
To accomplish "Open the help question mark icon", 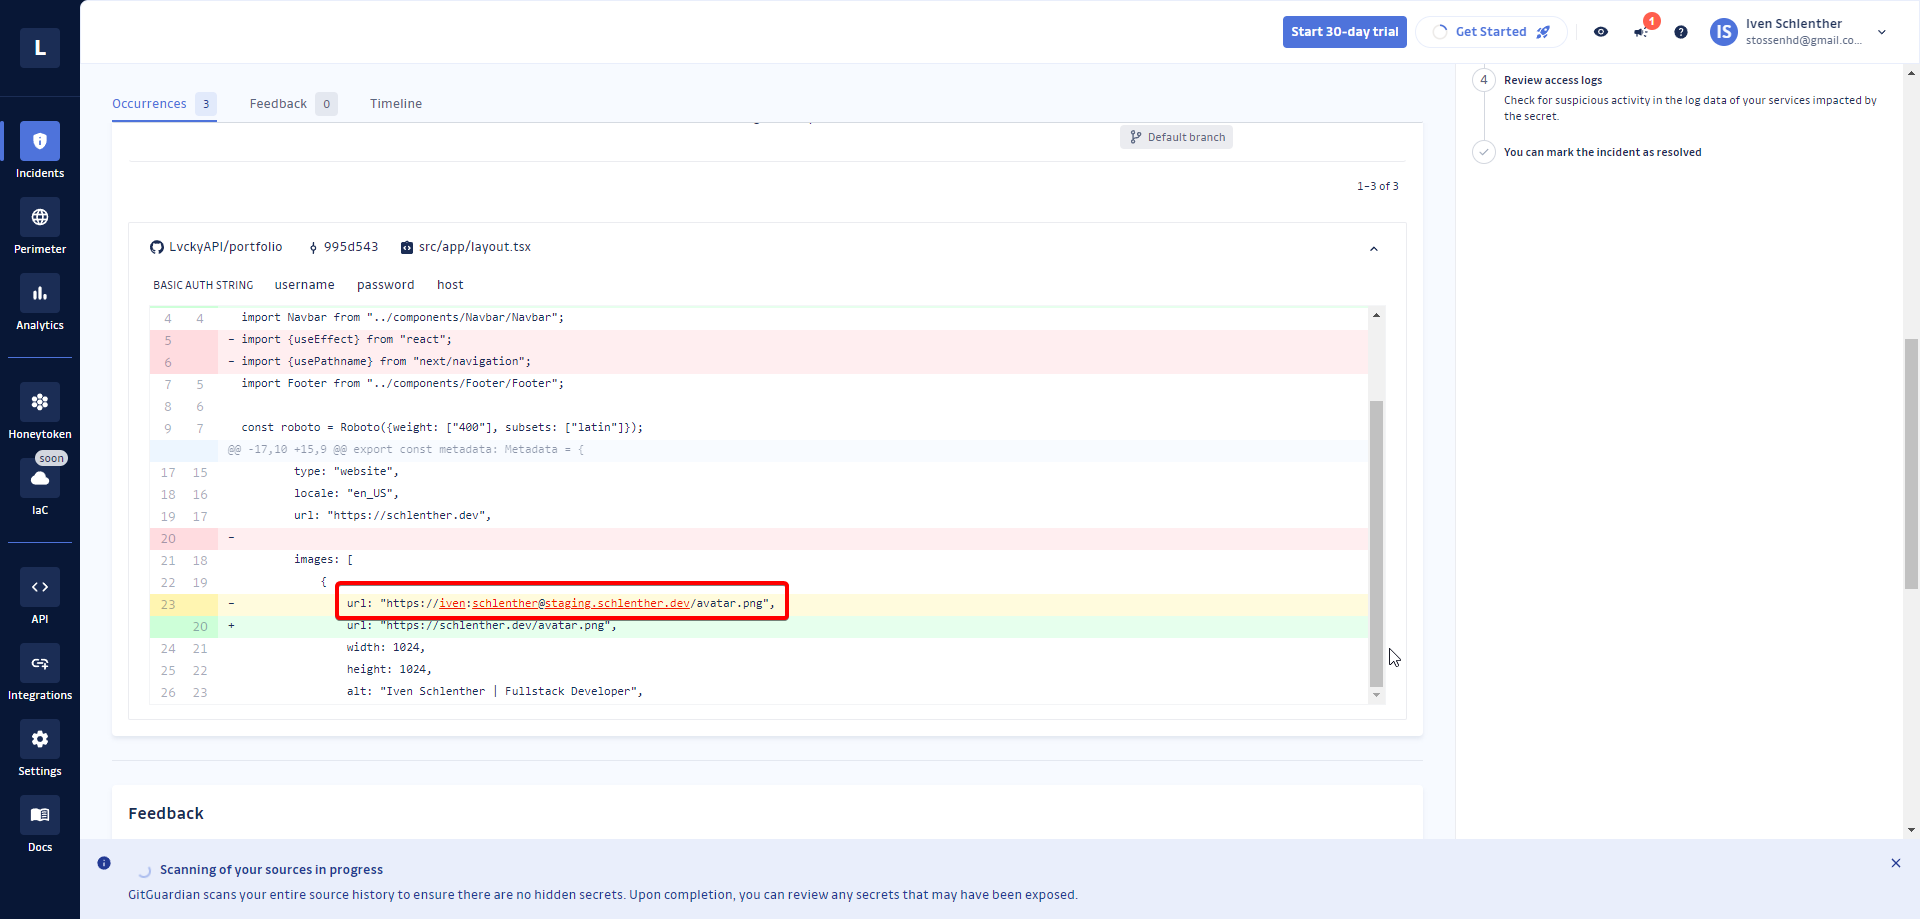I will point(1681,32).
